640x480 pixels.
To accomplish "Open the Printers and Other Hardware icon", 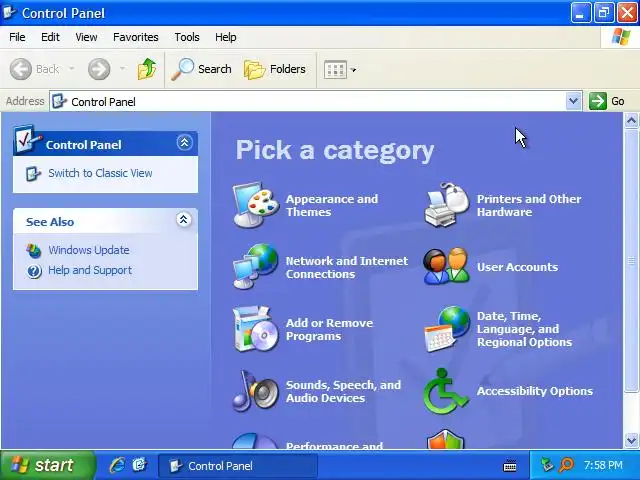I will (447, 205).
